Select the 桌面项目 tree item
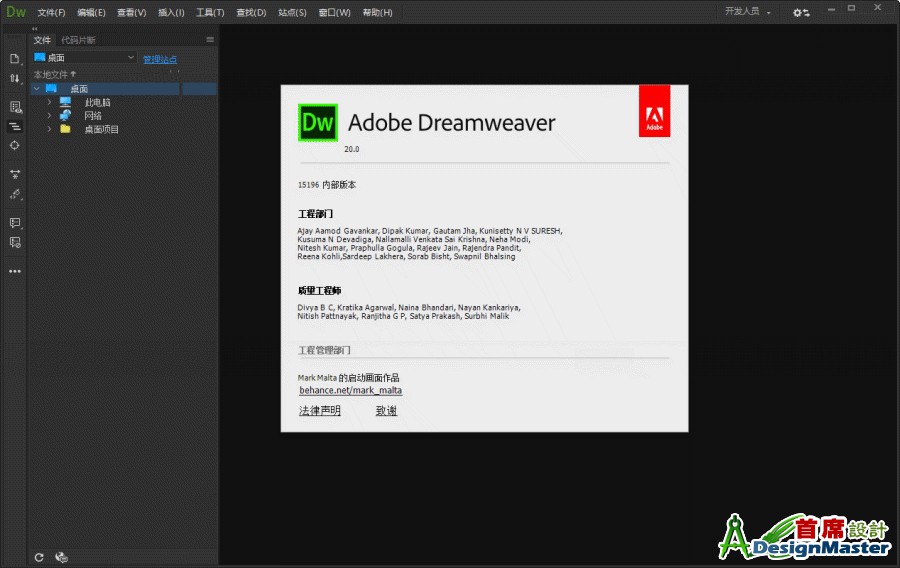This screenshot has width=900, height=568. pyautogui.click(x=102, y=129)
